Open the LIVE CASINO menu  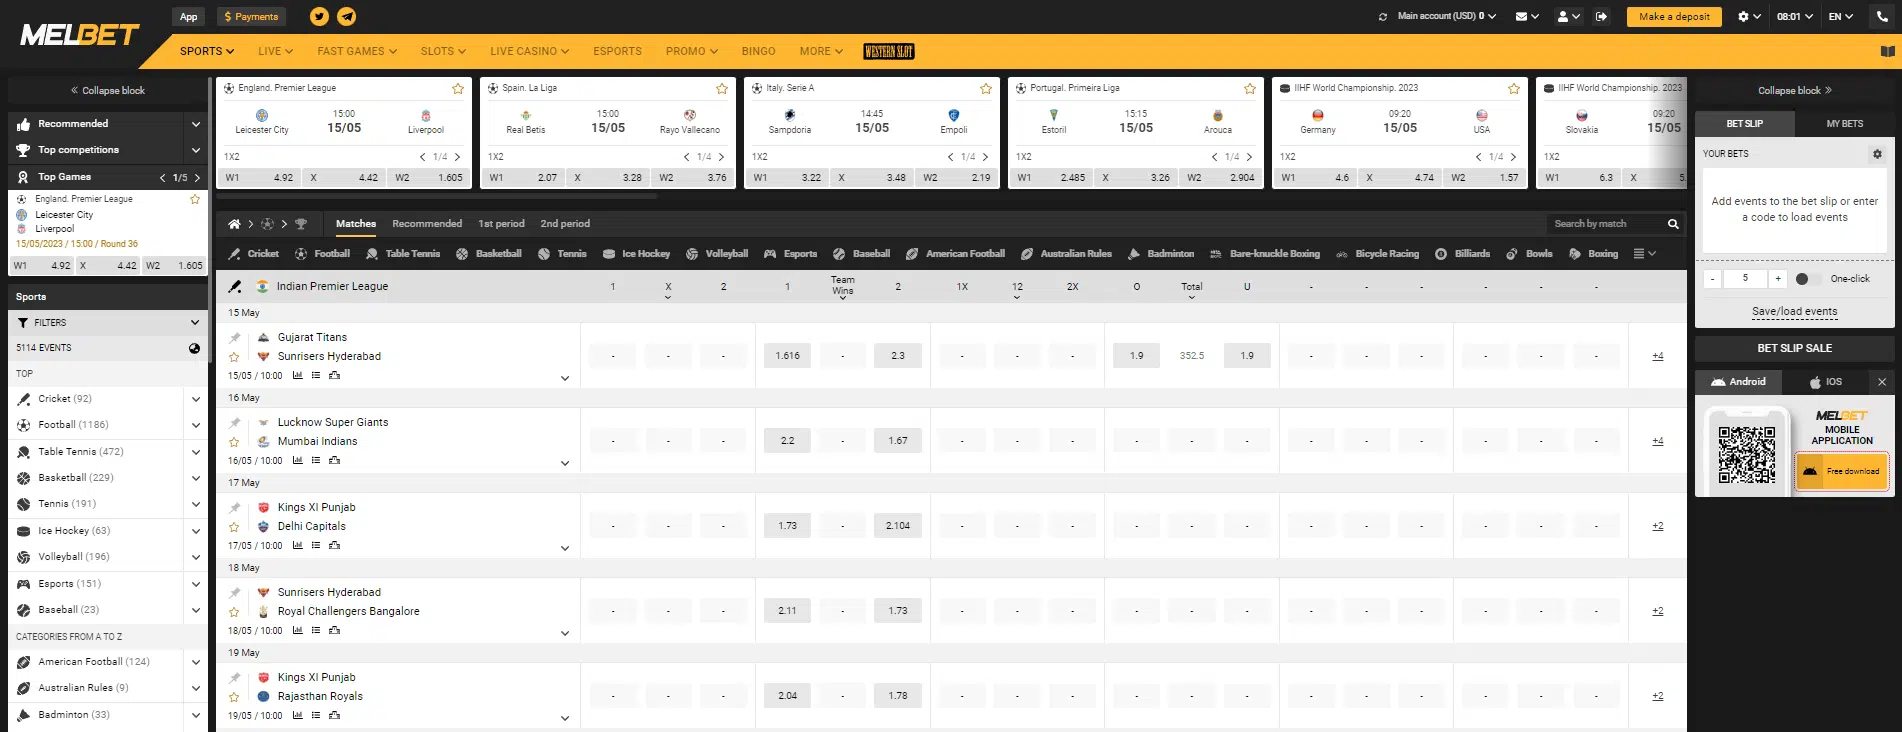pyautogui.click(x=529, y=51)
